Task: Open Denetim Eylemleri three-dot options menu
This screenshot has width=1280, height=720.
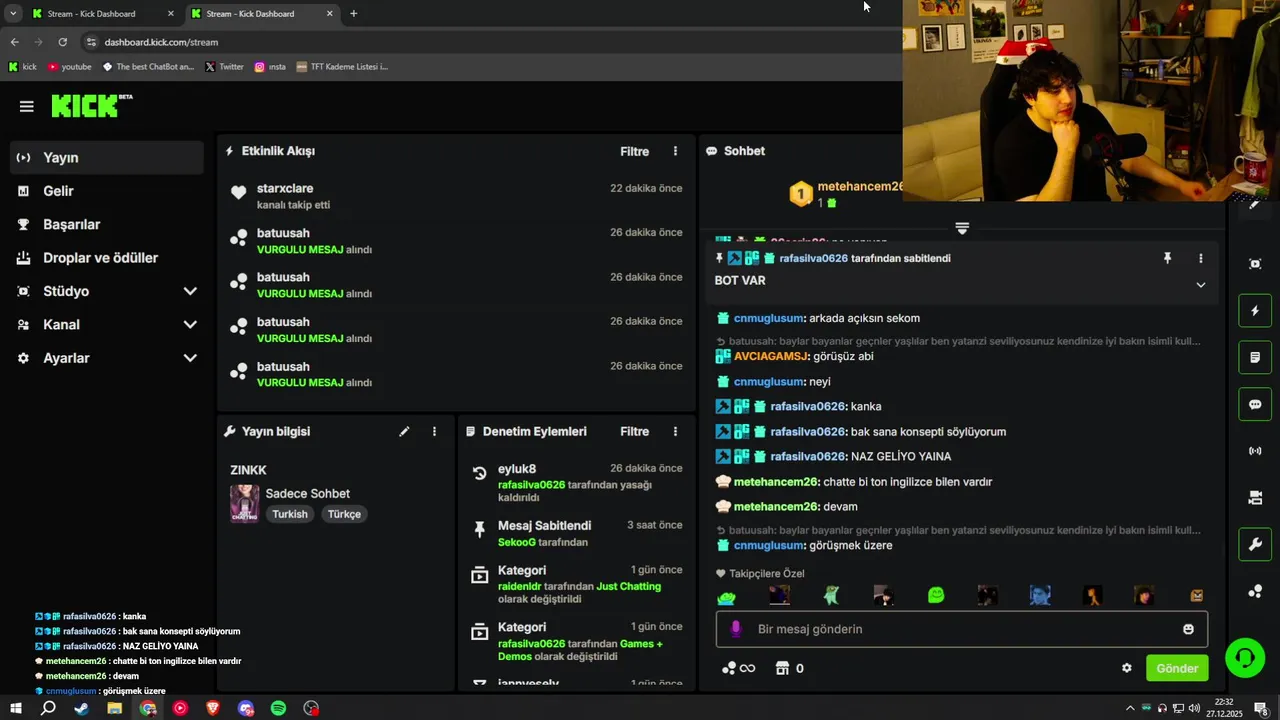Action: point(675,432)
